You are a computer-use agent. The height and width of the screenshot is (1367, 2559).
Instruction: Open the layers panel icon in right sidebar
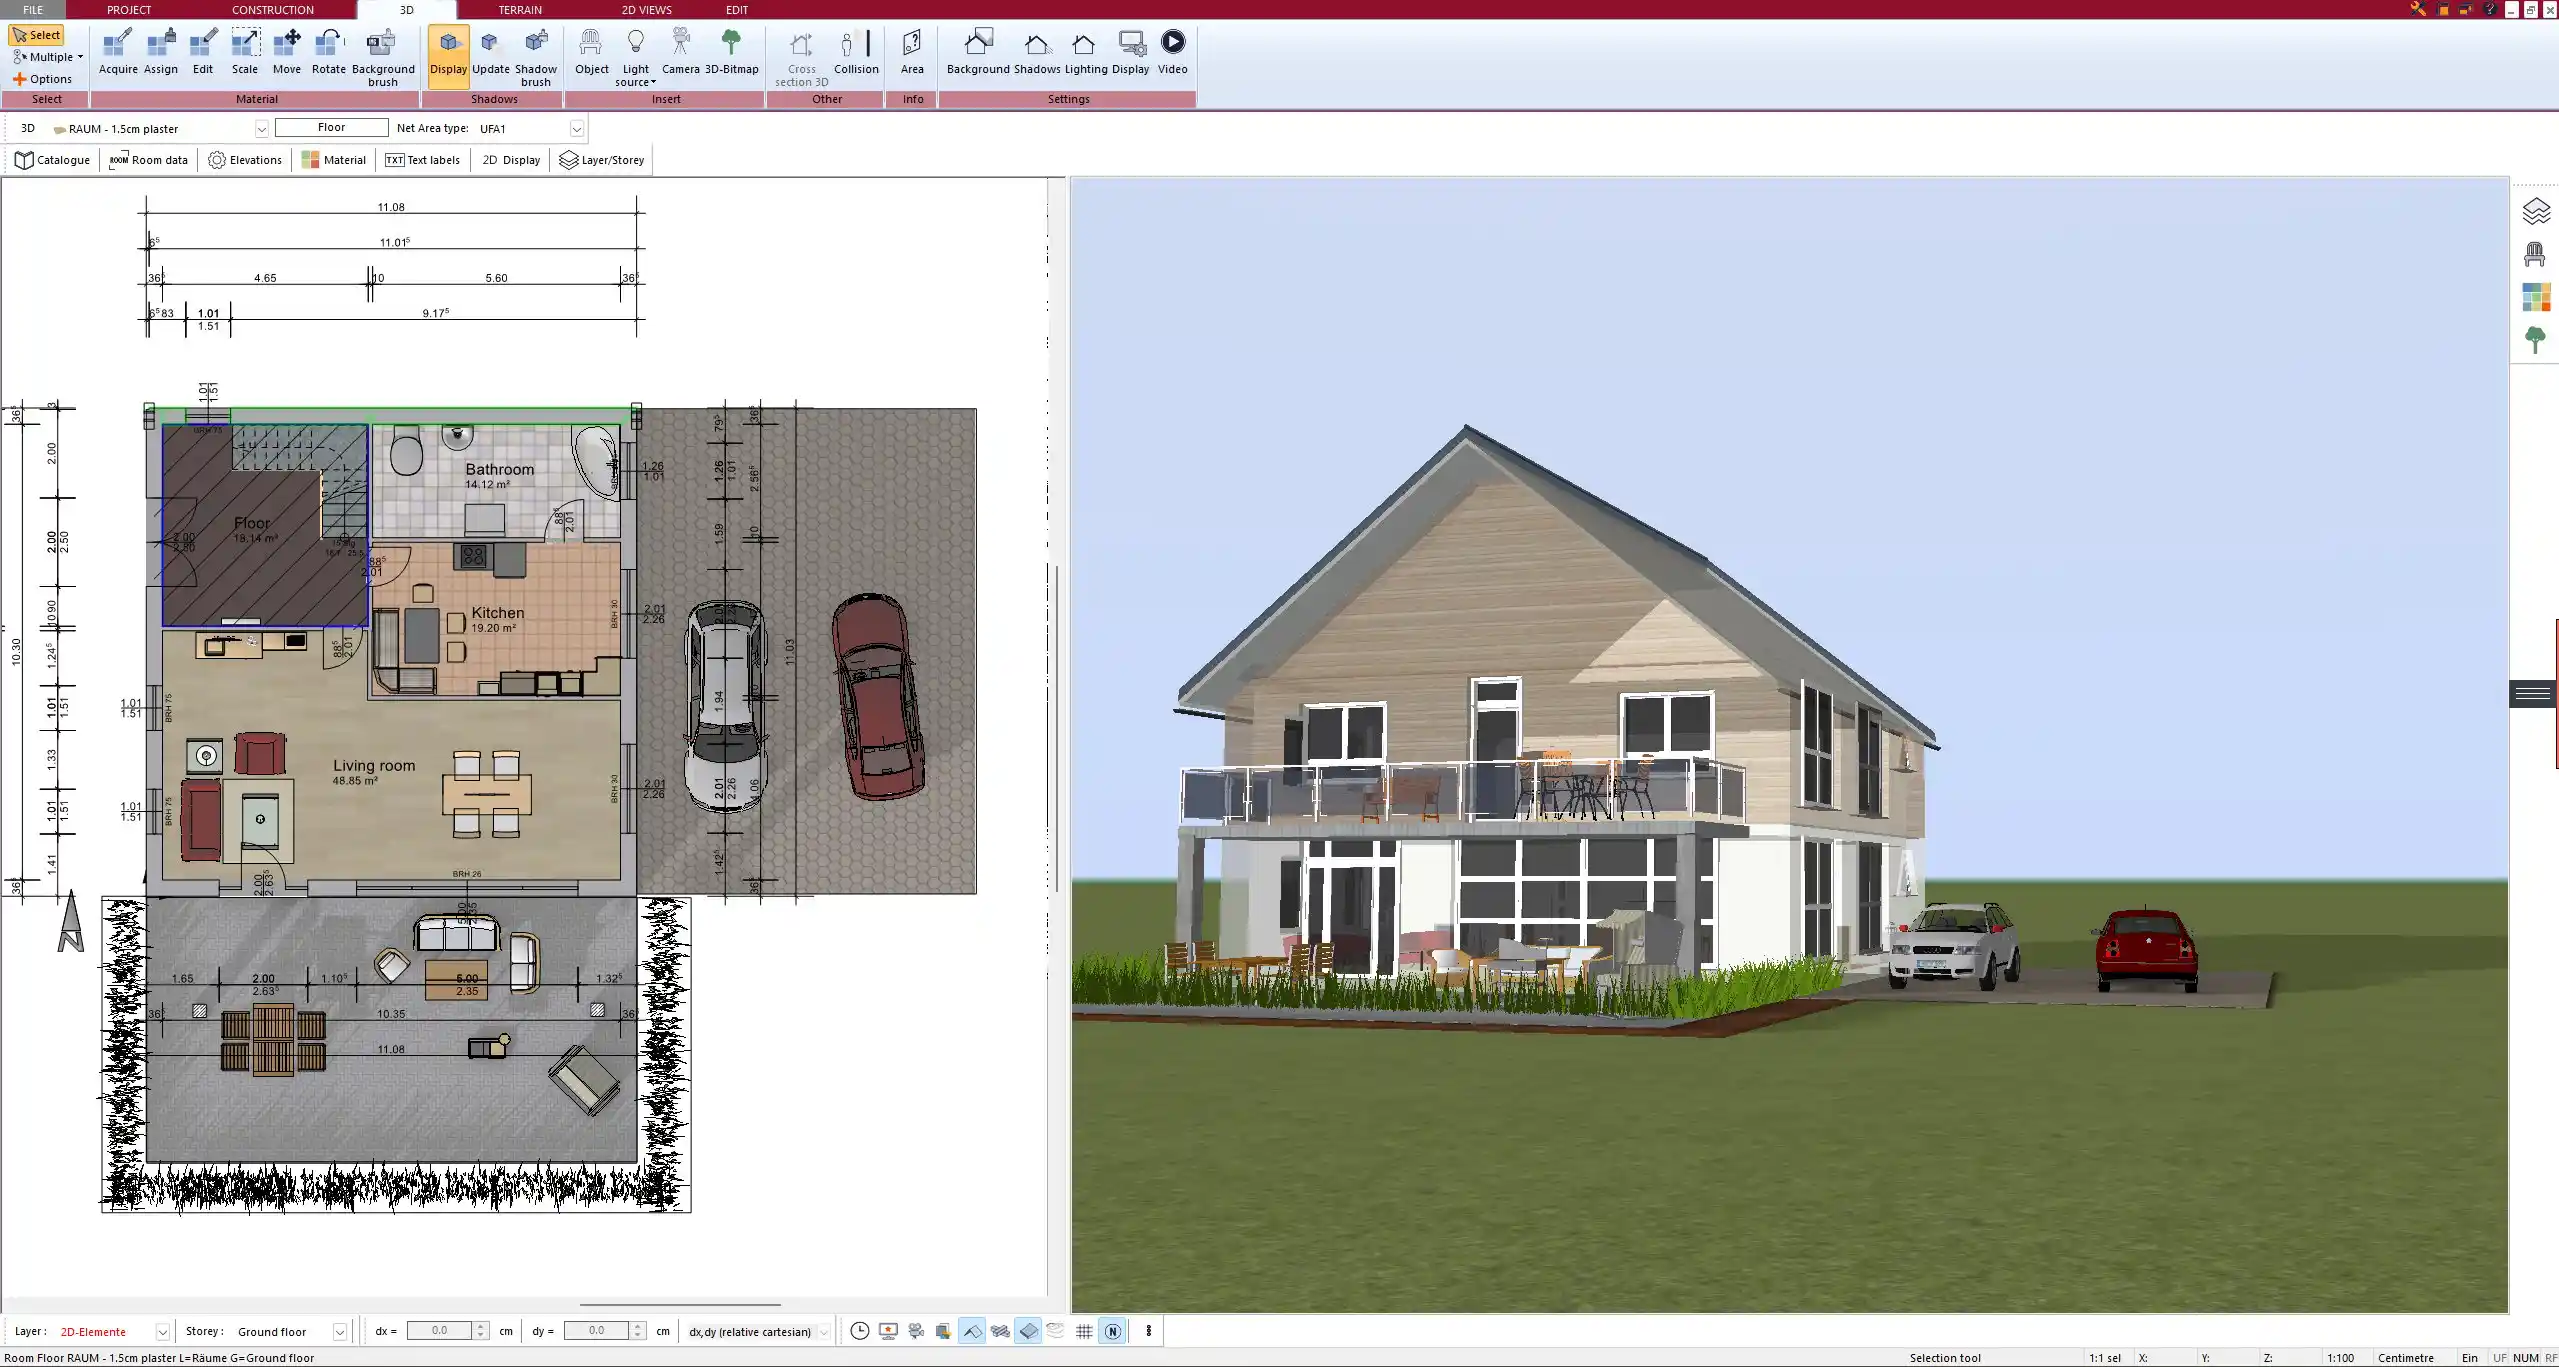point(2535,211)
